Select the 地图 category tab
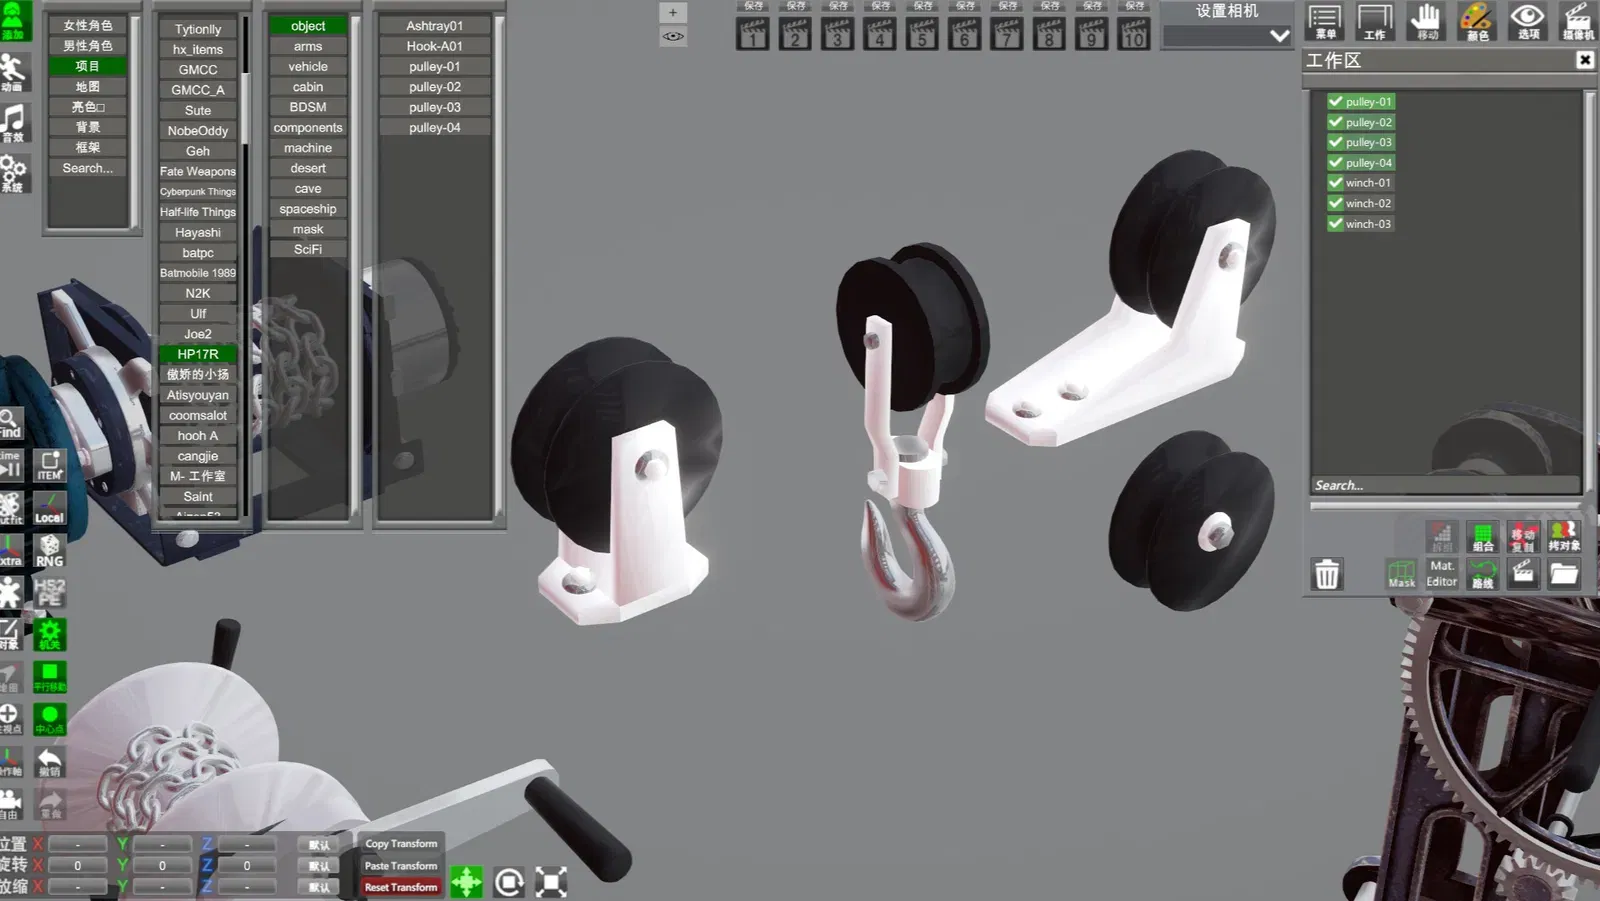 pos(88,86)
